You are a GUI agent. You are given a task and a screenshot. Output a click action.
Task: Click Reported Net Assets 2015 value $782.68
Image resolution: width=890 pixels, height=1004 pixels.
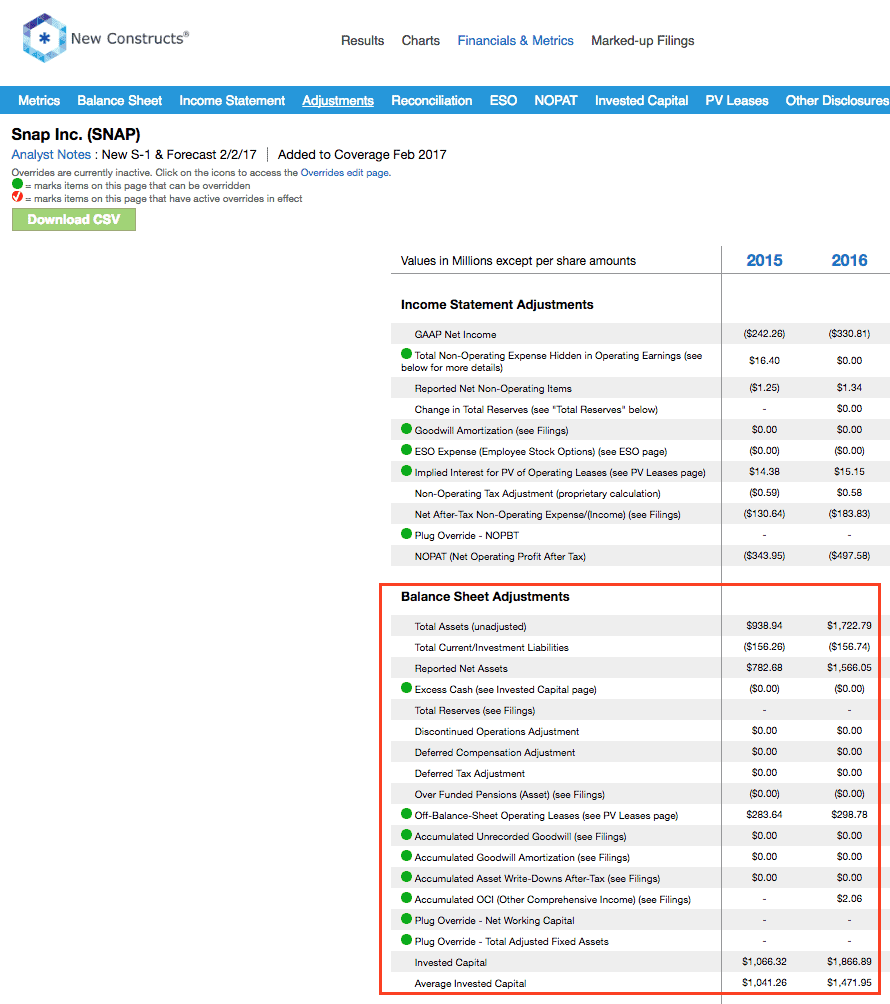pyautogui.click(x=764, y=668)
